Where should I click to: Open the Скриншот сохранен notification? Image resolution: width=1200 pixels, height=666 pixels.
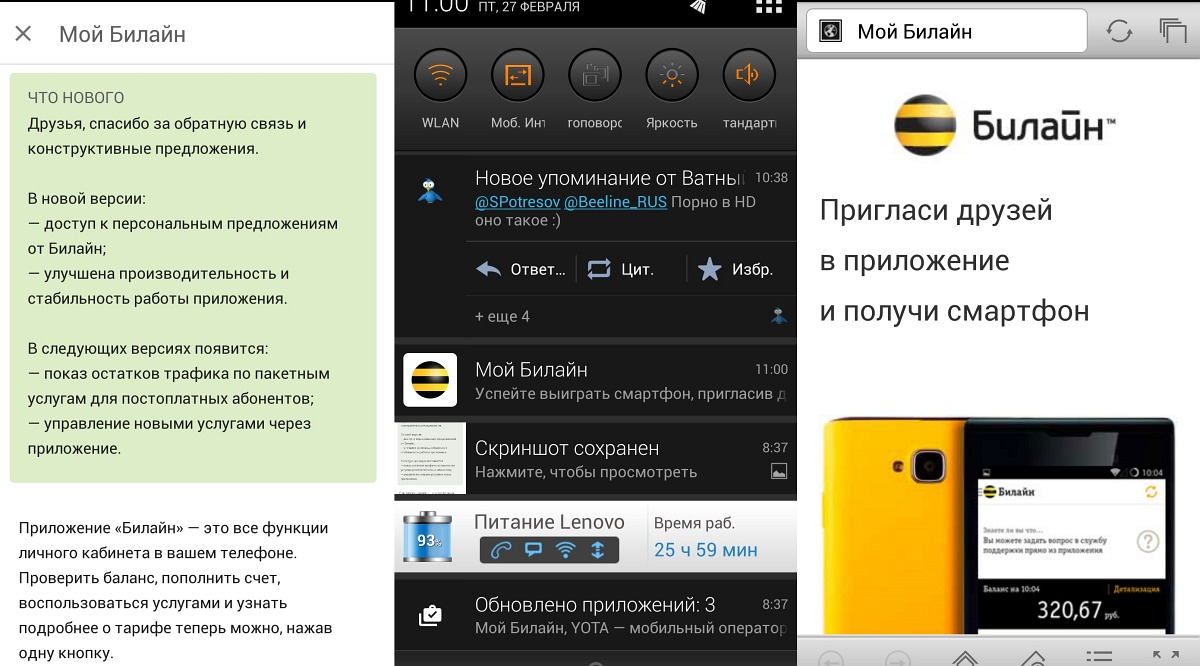pyautogui.click(x=596, y=458)
